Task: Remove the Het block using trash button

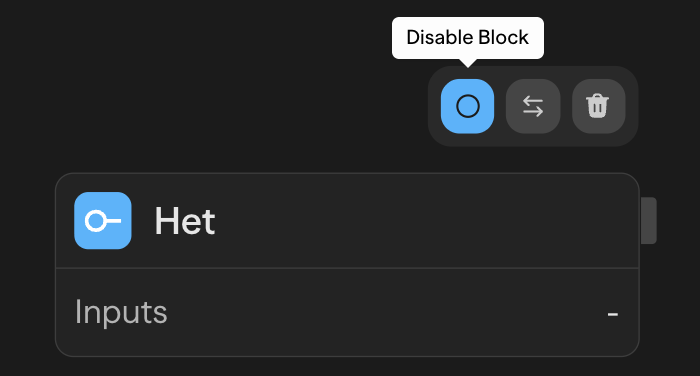Action: coord(598,106)
